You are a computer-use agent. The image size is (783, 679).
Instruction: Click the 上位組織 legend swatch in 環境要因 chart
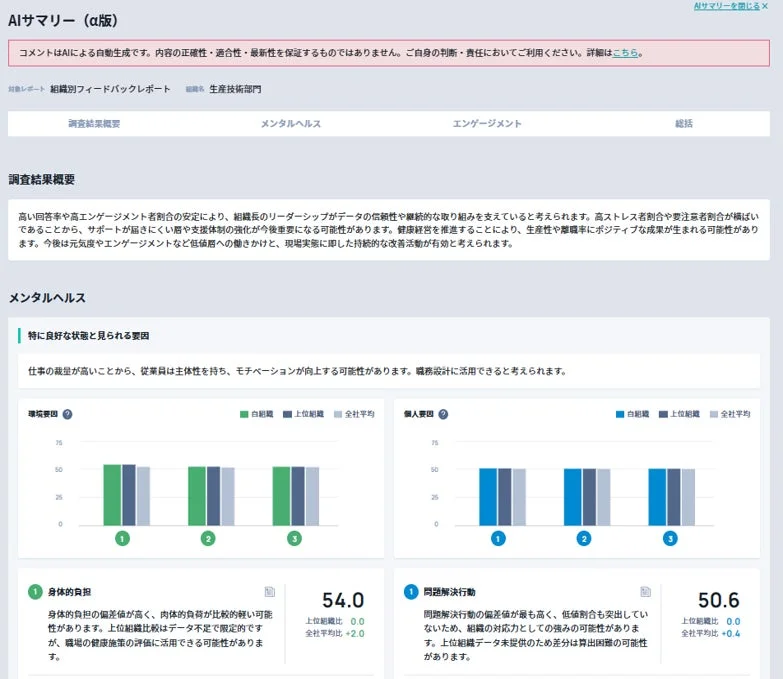pyautogui.click(x=287, y=414)
